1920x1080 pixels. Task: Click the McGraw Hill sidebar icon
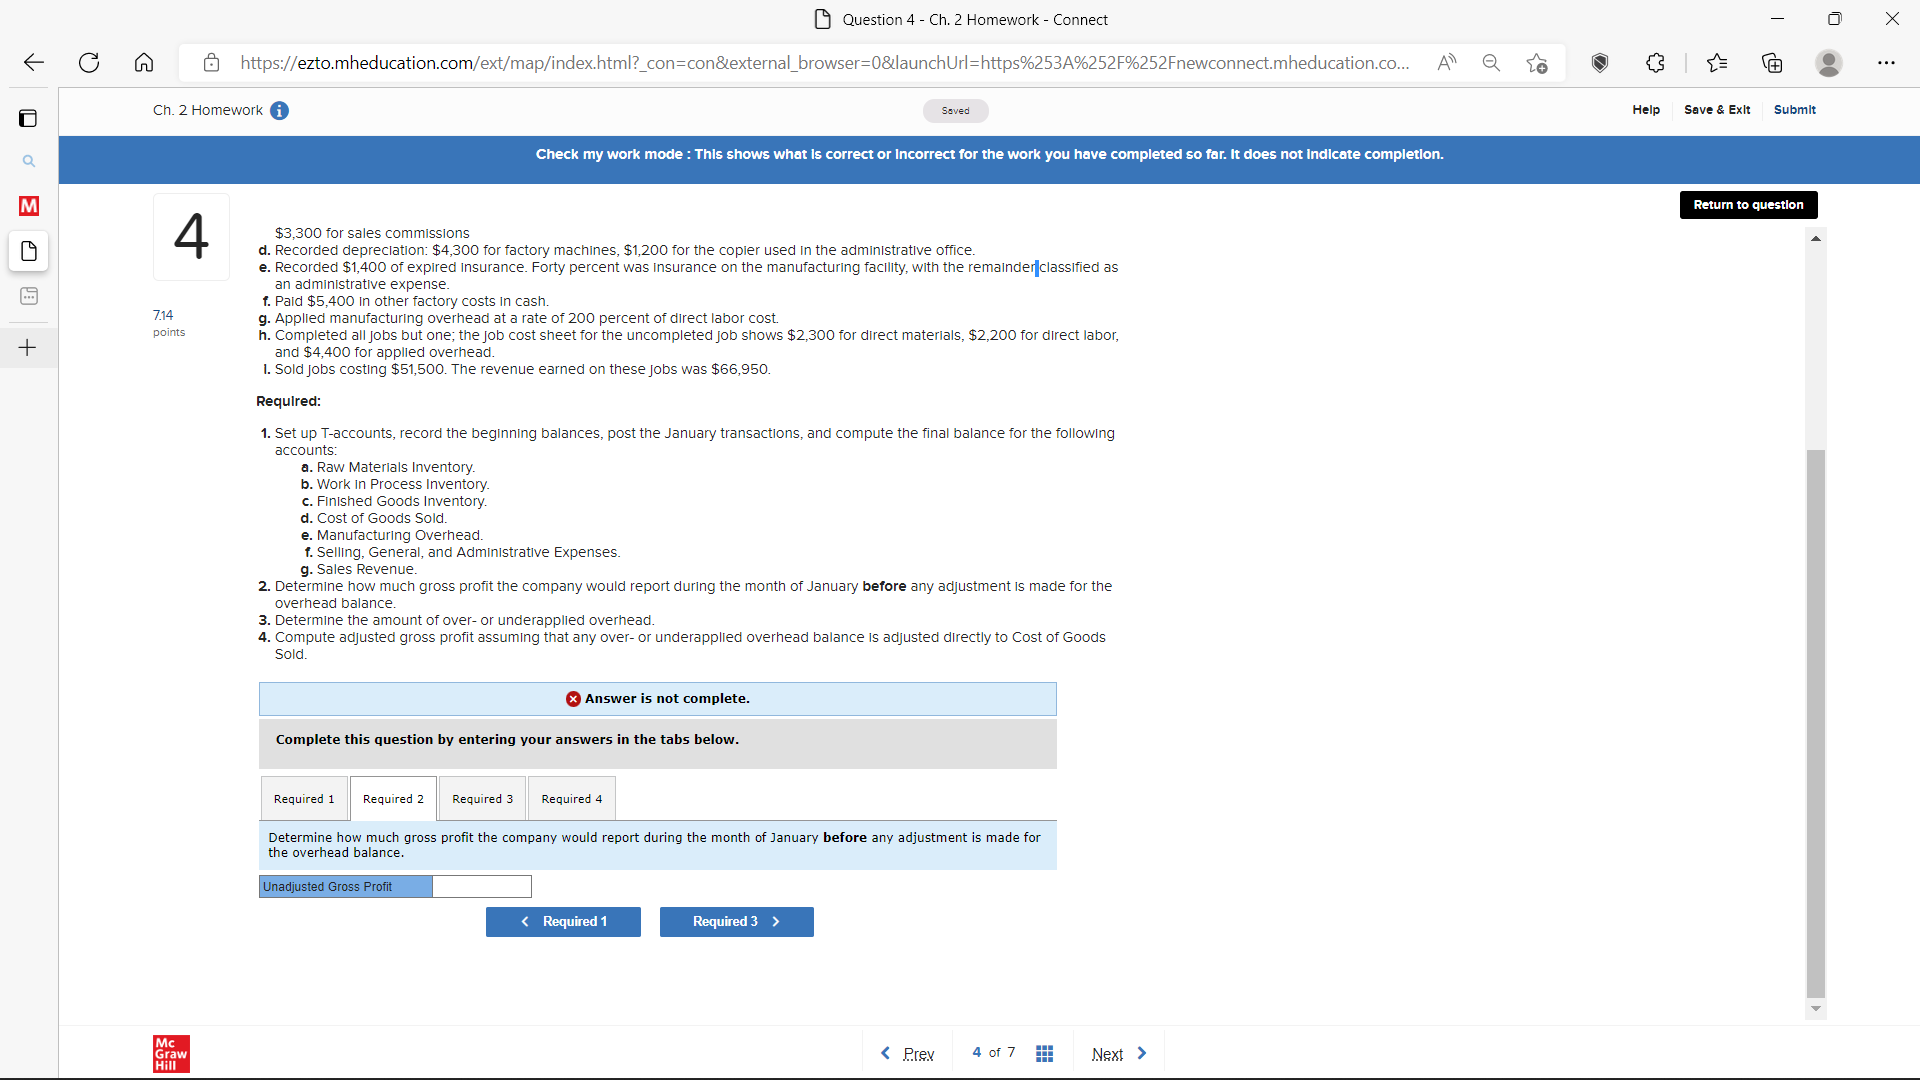(x=28, y=206)
